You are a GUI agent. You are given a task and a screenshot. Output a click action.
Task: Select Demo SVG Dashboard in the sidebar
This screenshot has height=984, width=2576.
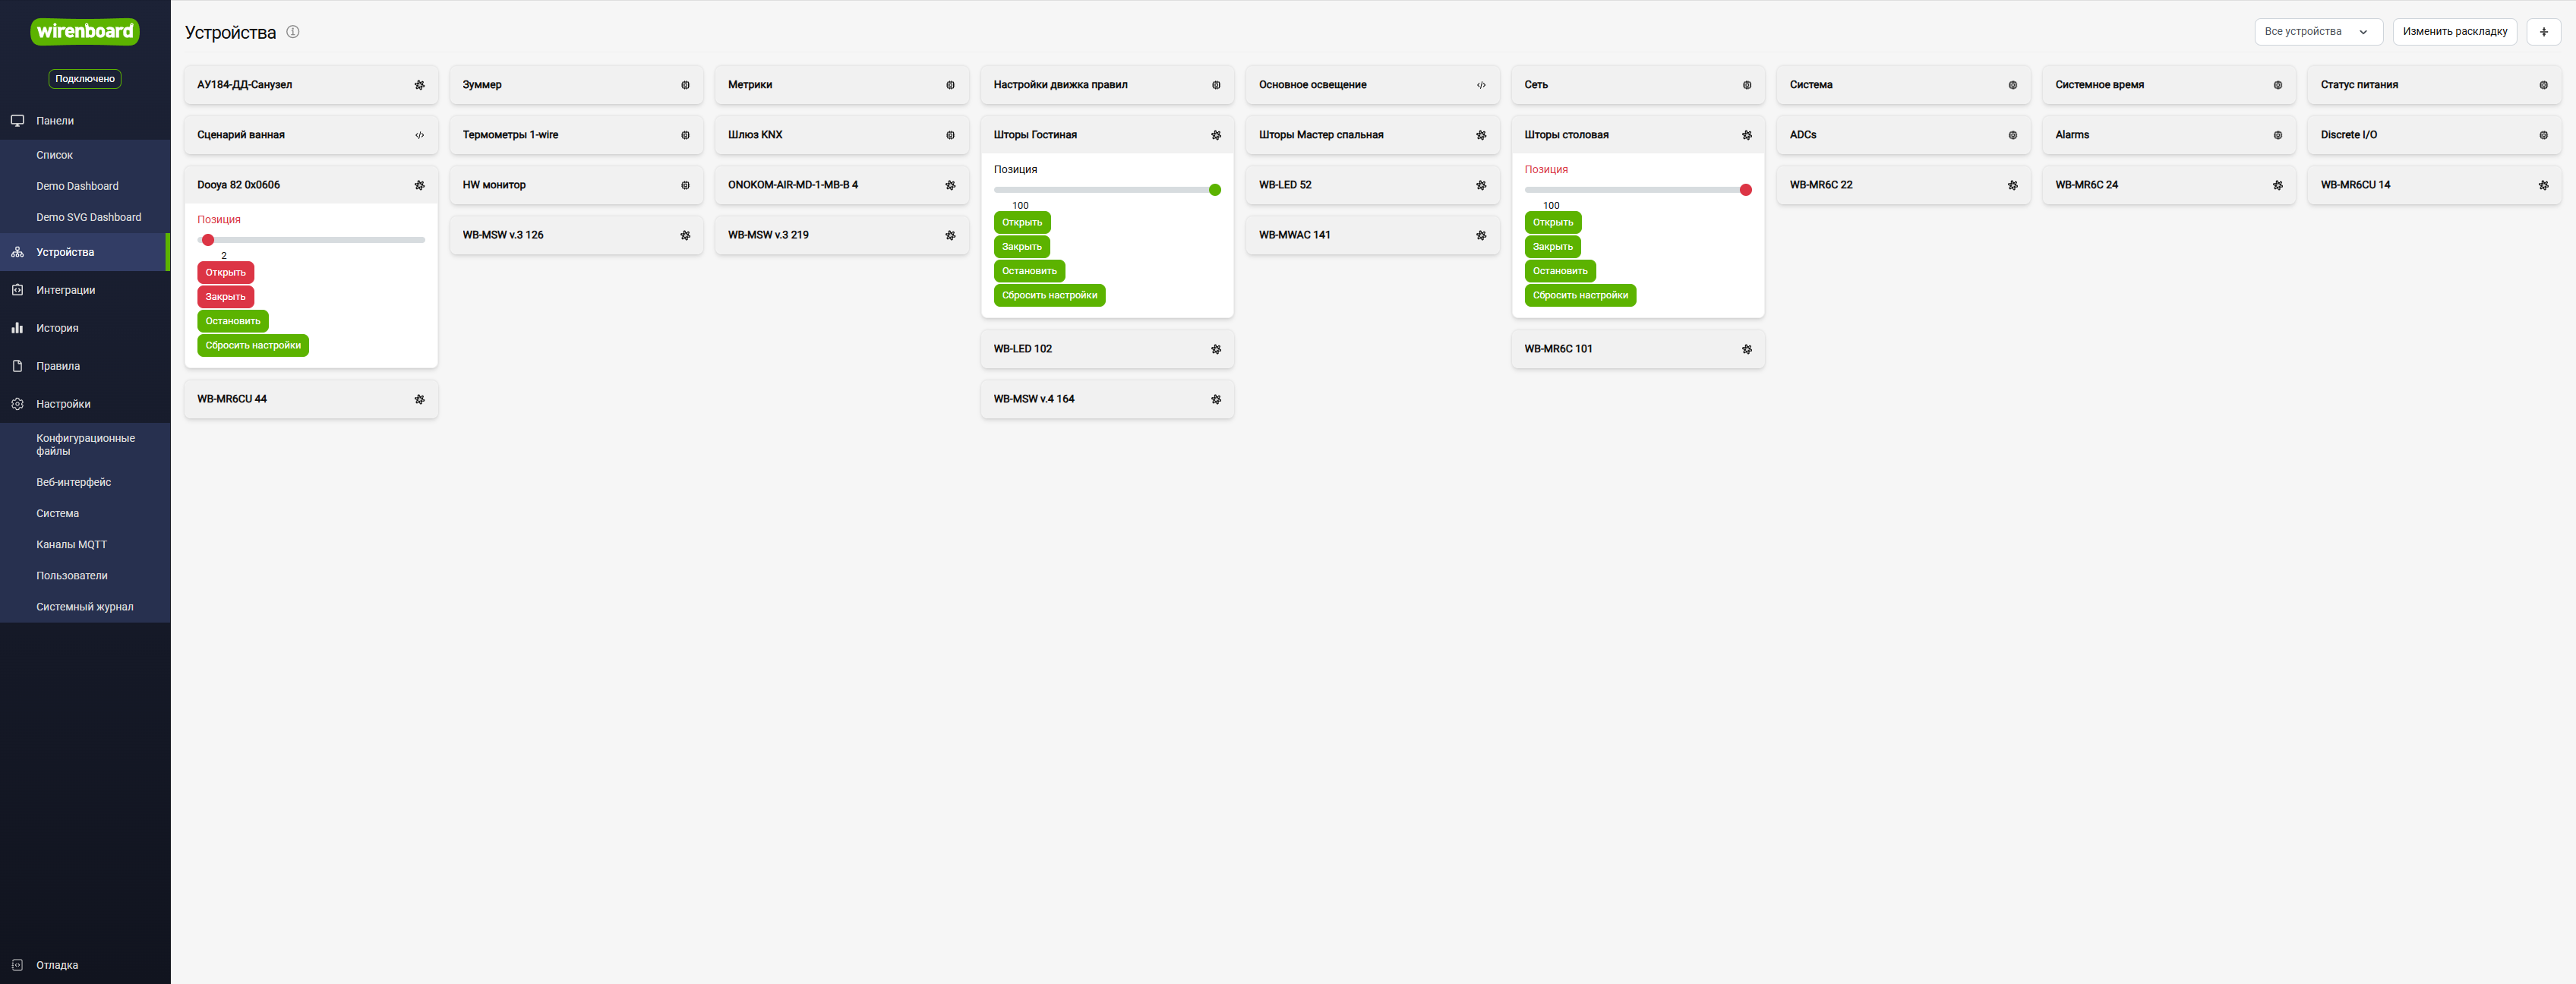[x=88, y=217]
